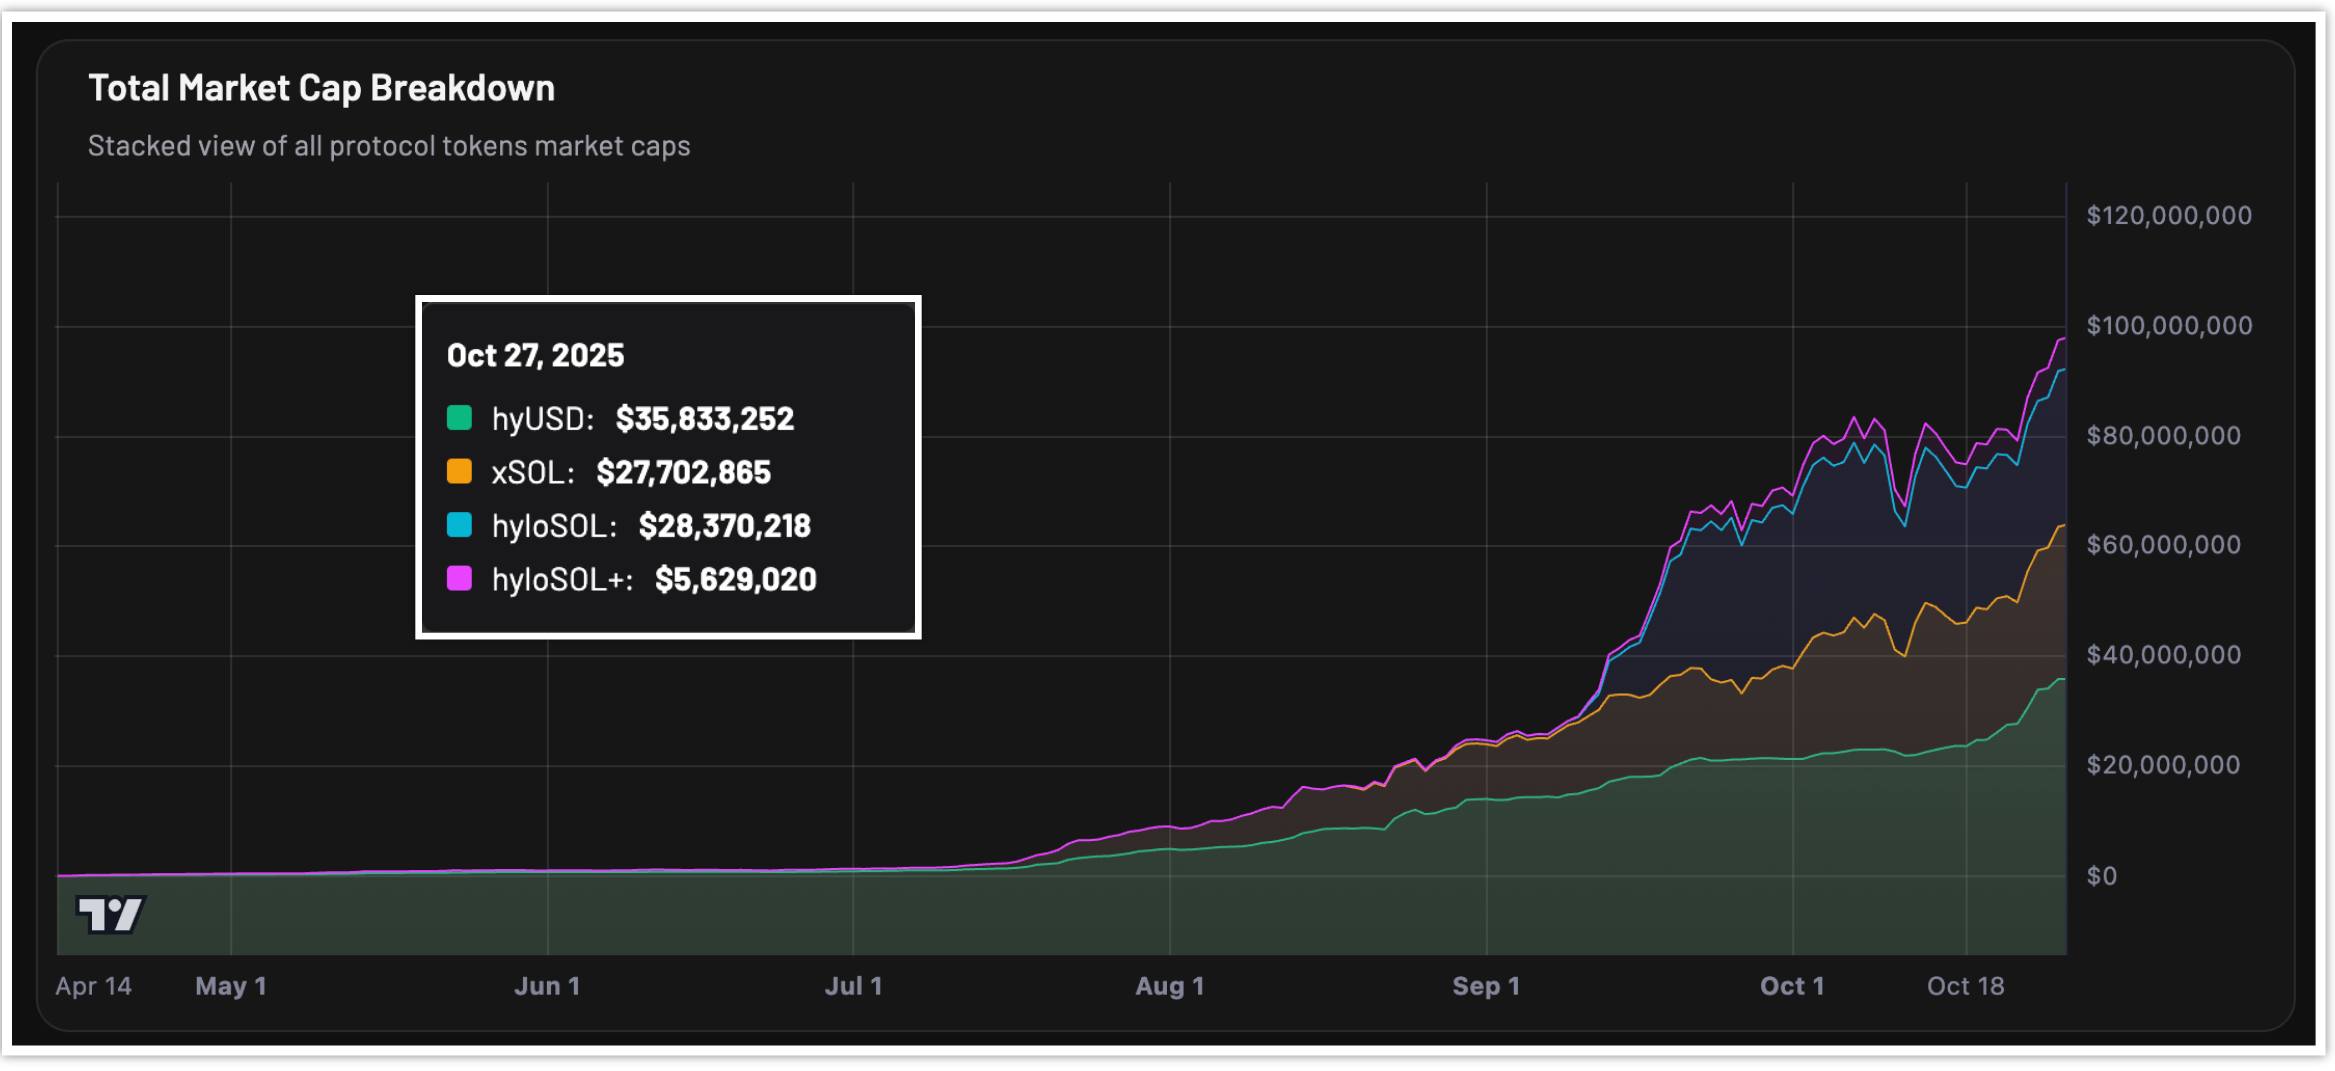Viewport: 2335px width, 1071px height.
Task: Click the Oct 18 date axis label
Action: click(1965, 986)
